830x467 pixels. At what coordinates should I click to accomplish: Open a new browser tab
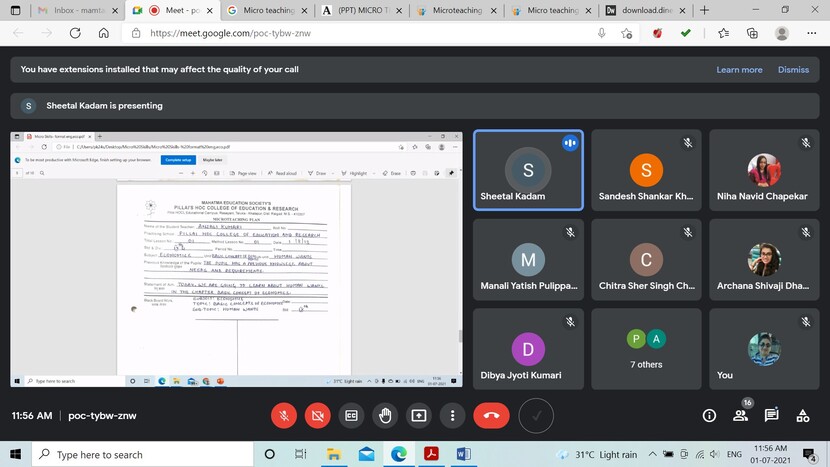[704, 10]
